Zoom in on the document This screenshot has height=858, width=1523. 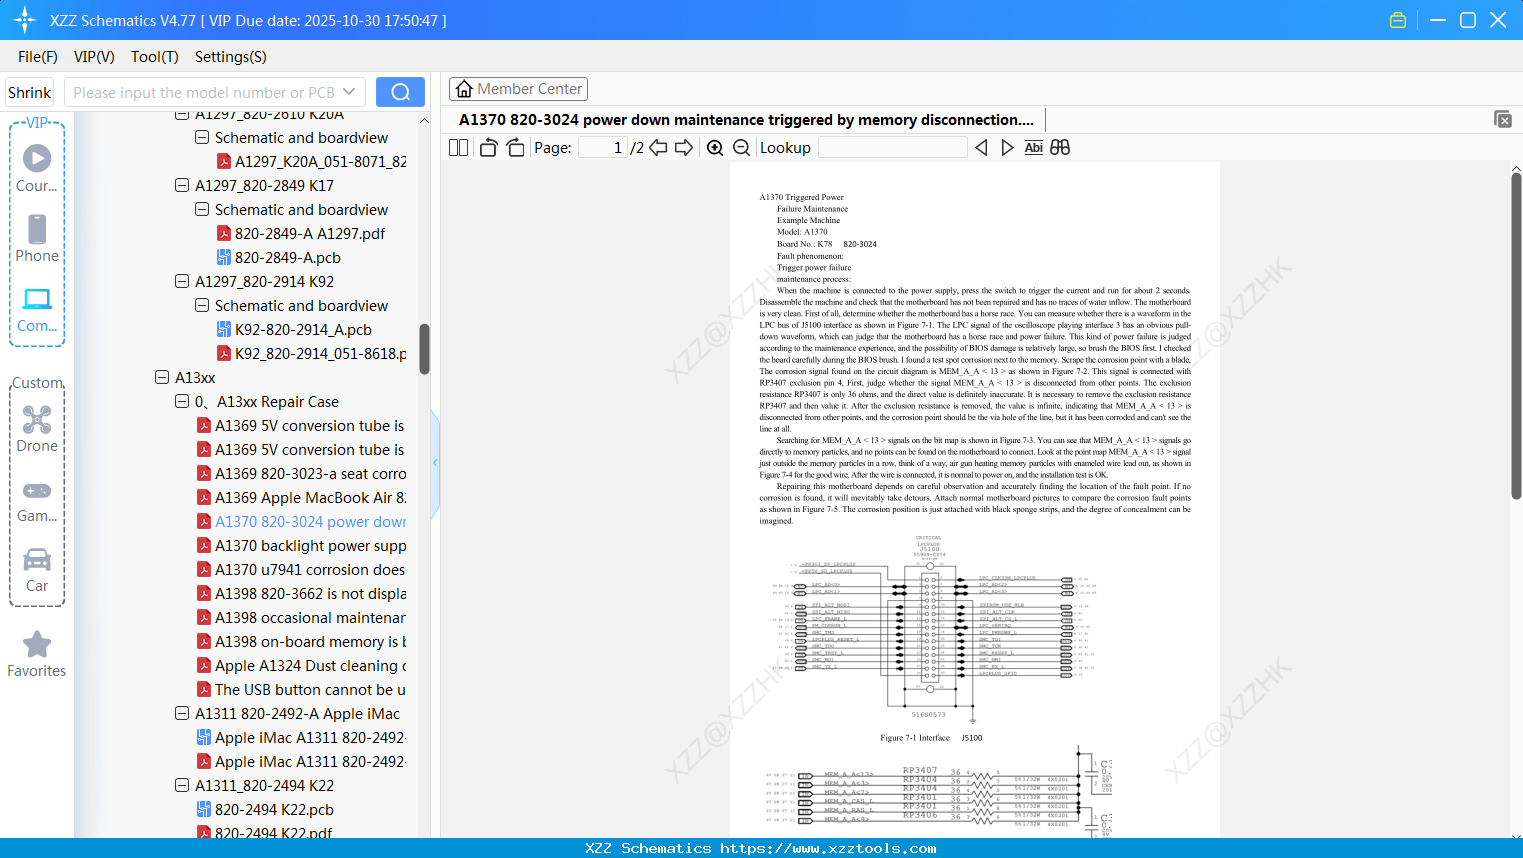coord(715,148)
